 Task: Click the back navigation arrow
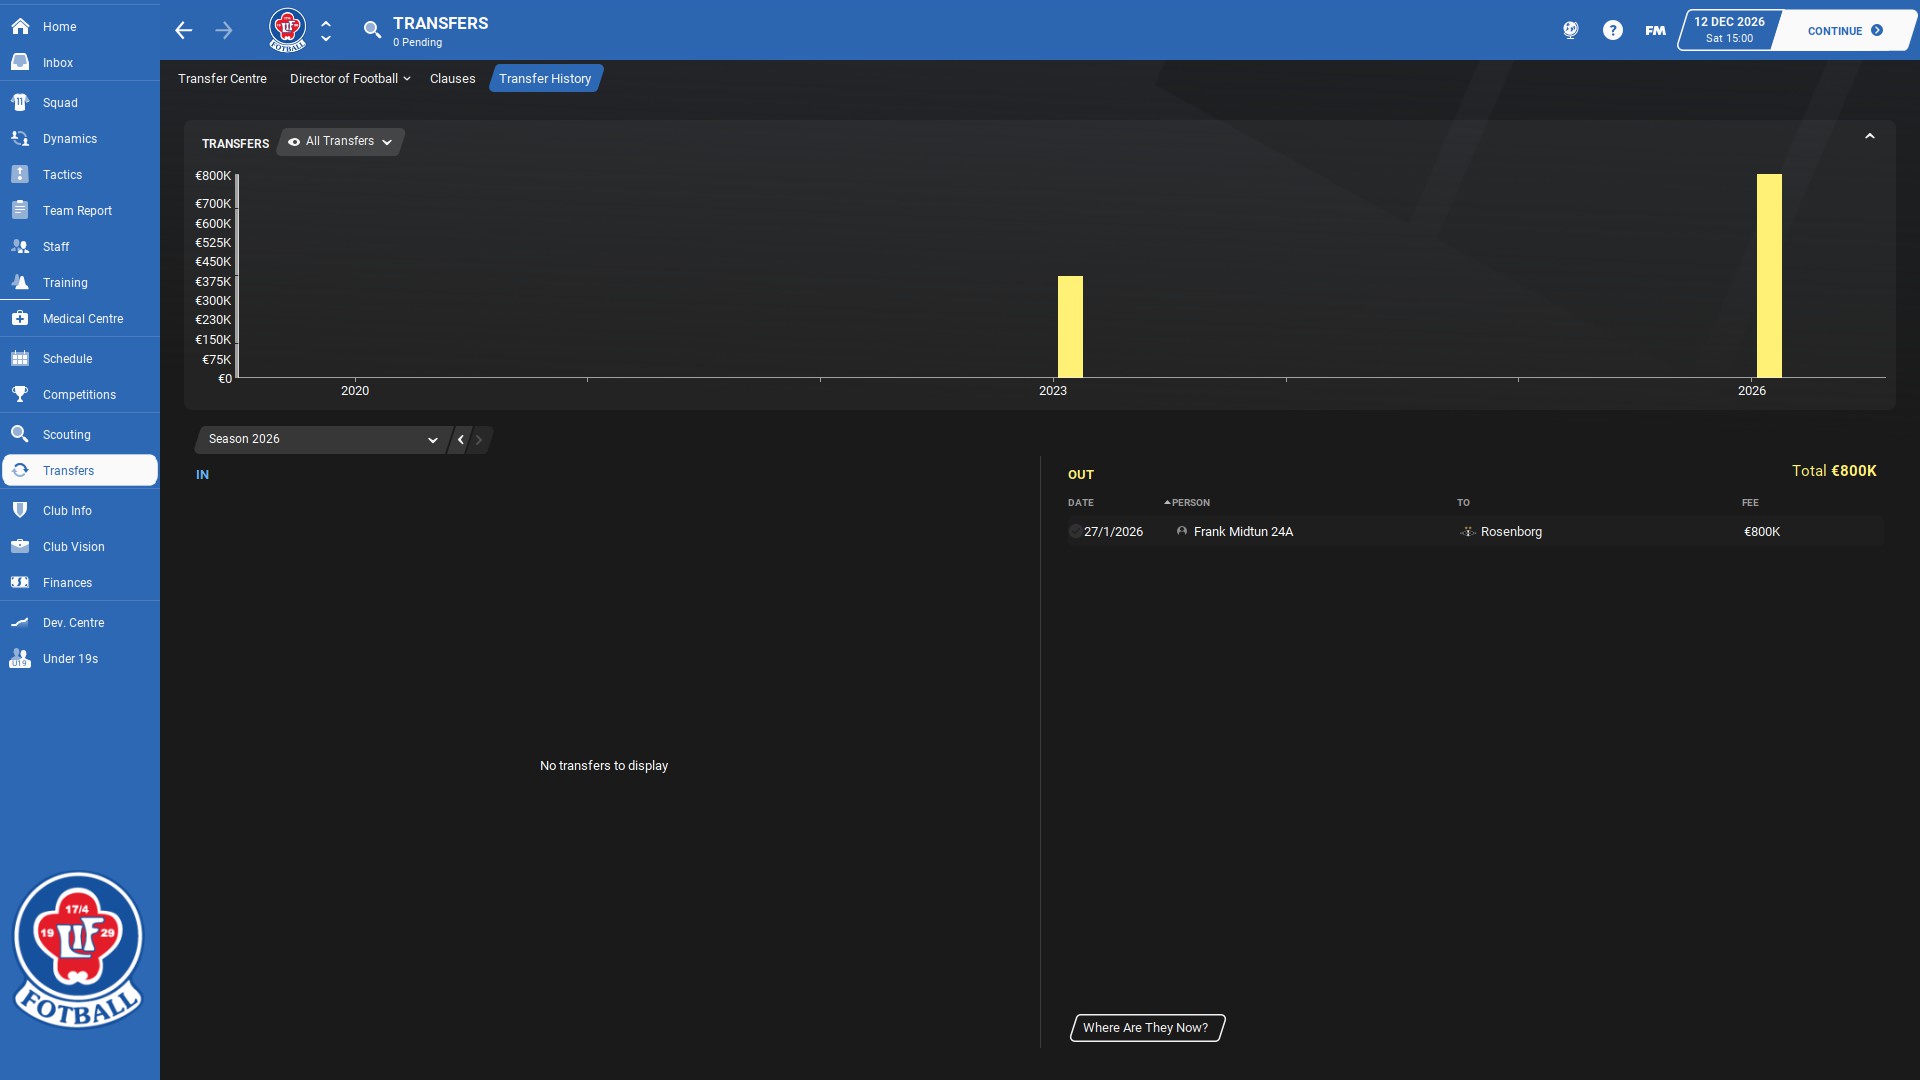(x=183, y=30)
